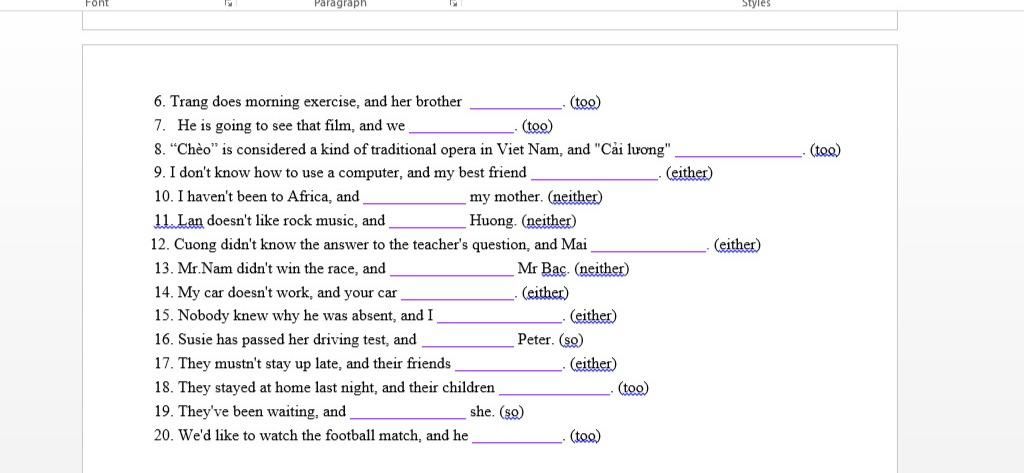Click '(neither)' at the end of sentence 10
The image size is (1024, 473).
coord(575,197)
